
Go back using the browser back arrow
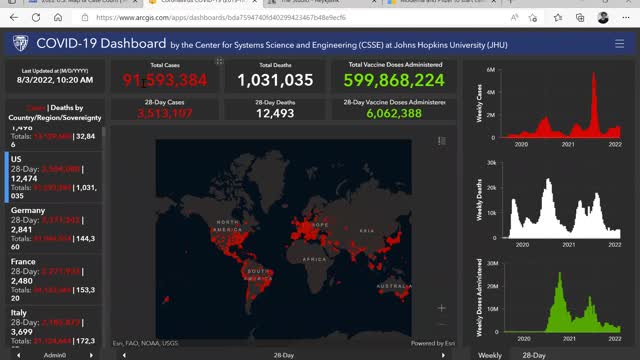point(14,18)
